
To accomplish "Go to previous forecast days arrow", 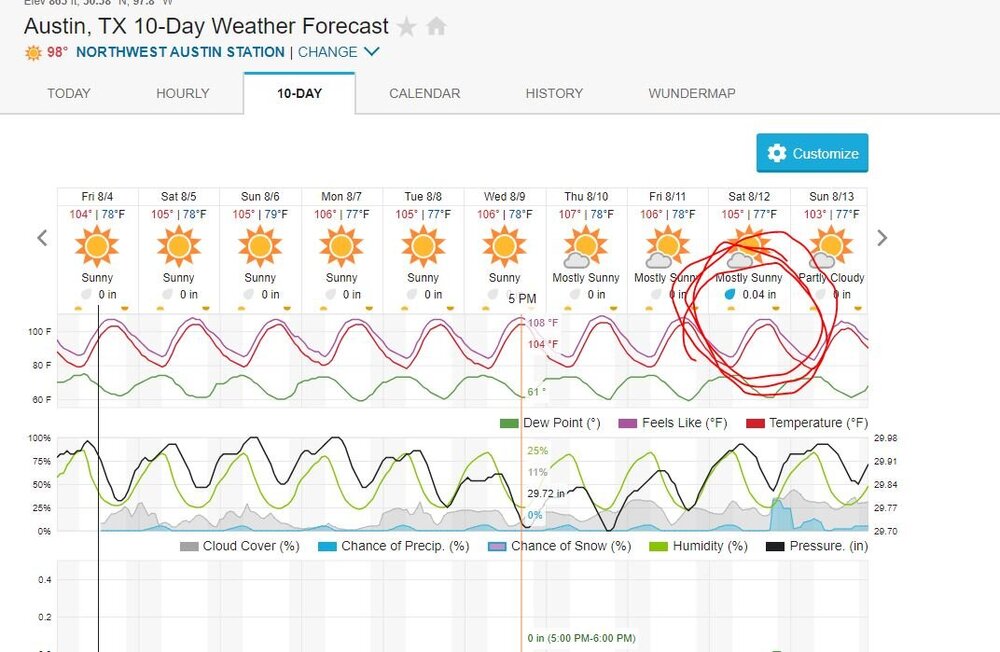I will pyautogui.click(x=43, y=238).
